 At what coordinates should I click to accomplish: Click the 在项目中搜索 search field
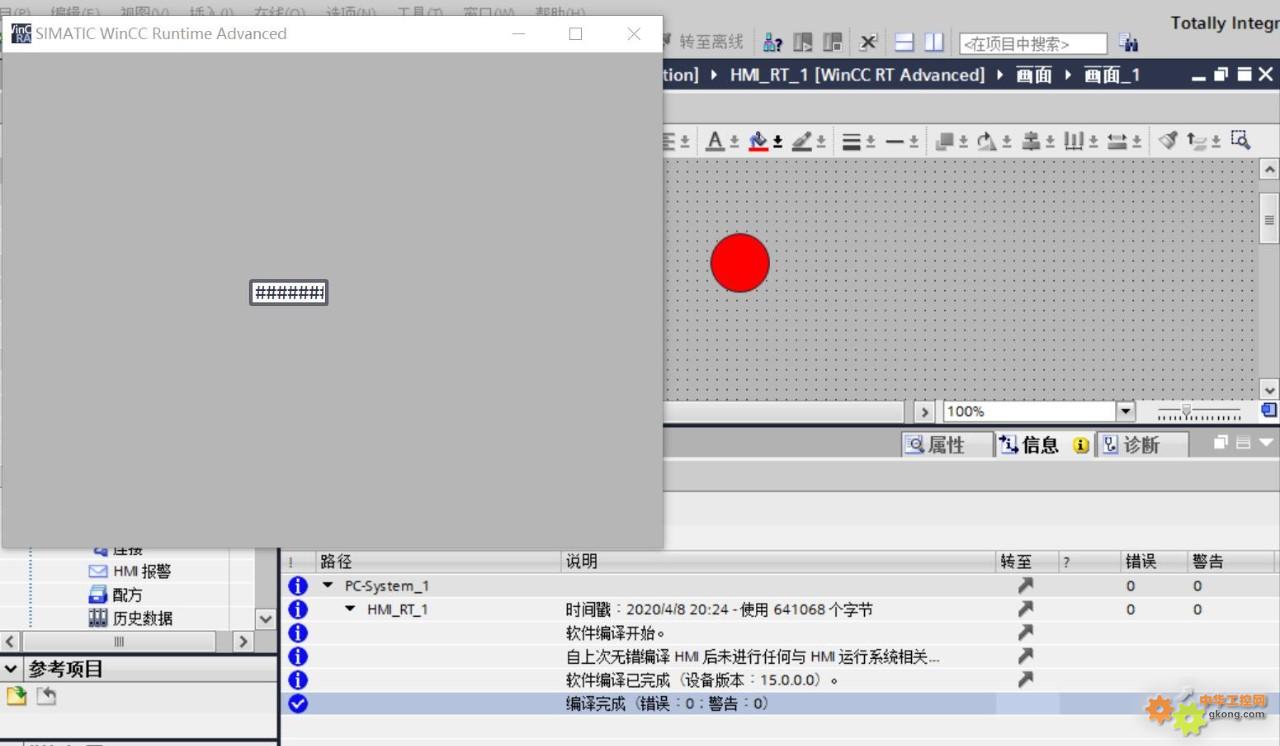(x=1033, y=44)
